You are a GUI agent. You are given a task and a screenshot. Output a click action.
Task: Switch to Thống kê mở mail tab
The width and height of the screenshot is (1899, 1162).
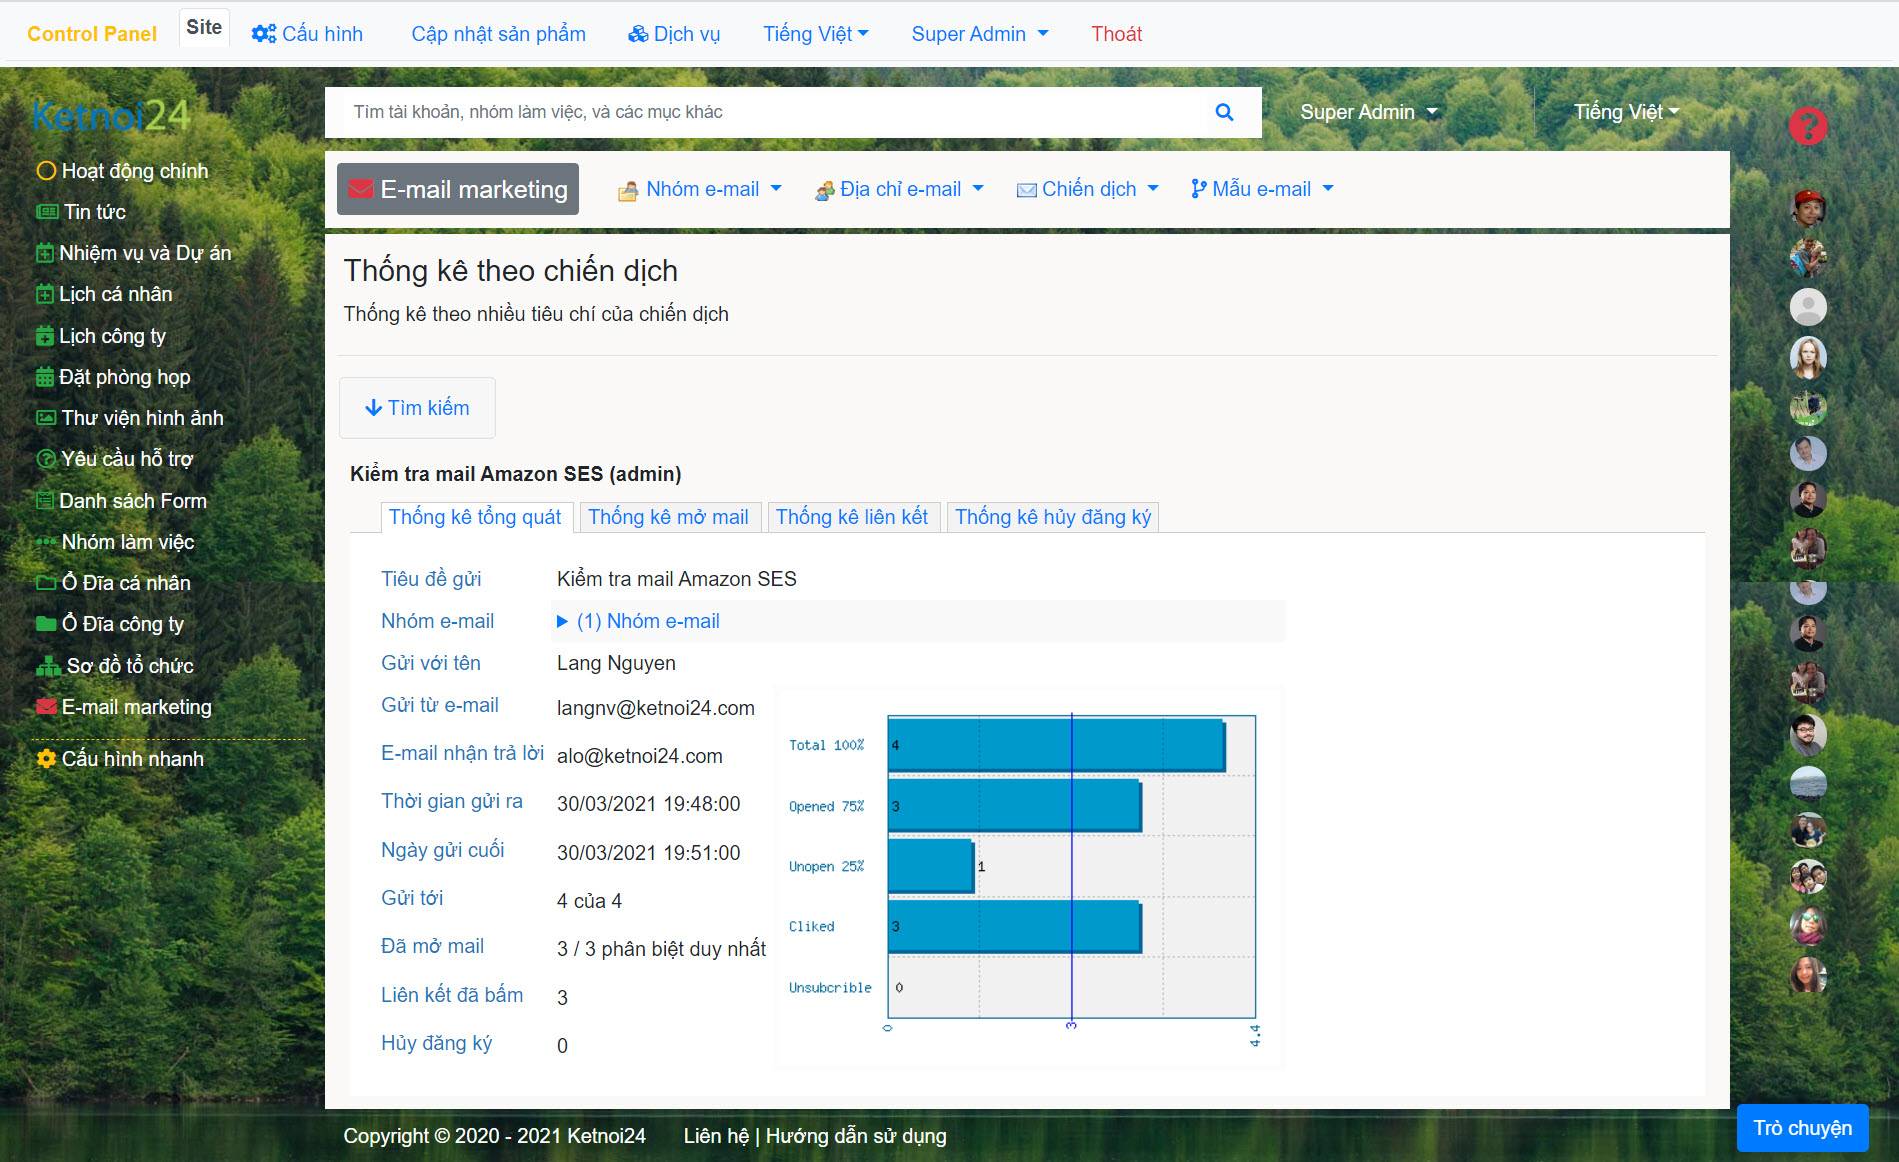click(668, 517)
